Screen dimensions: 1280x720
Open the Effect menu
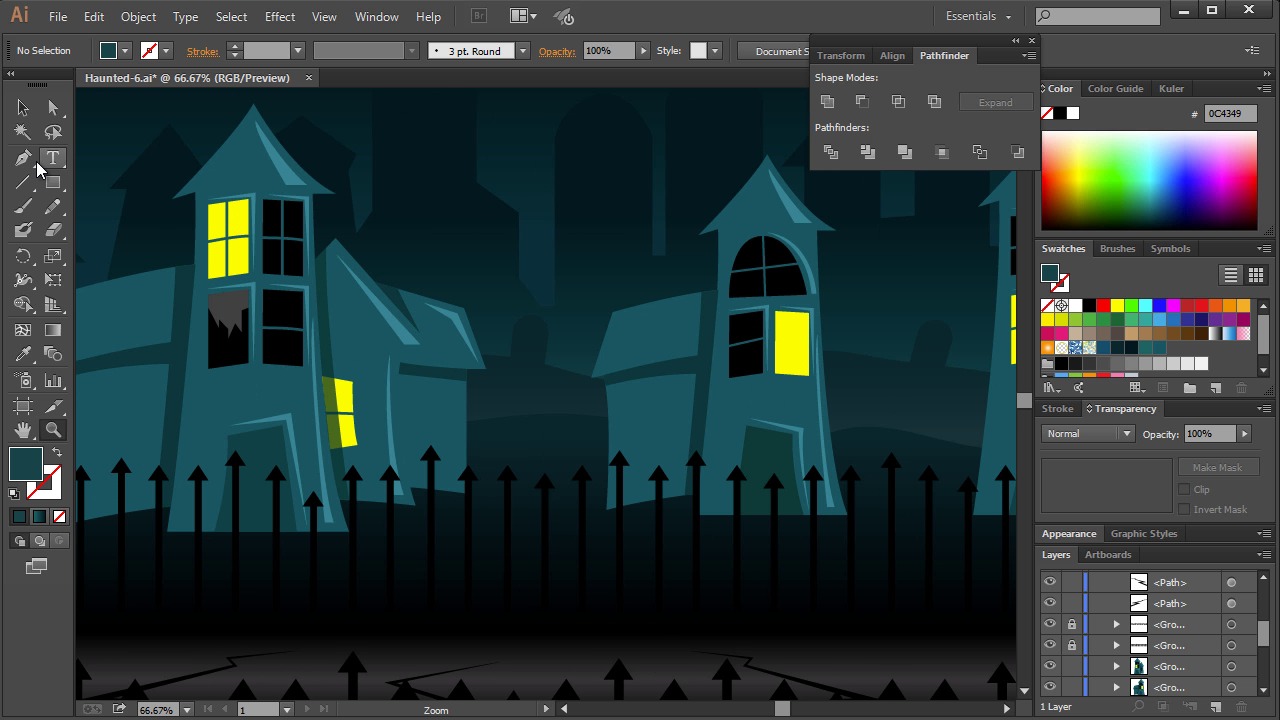[x=280, y=17]
